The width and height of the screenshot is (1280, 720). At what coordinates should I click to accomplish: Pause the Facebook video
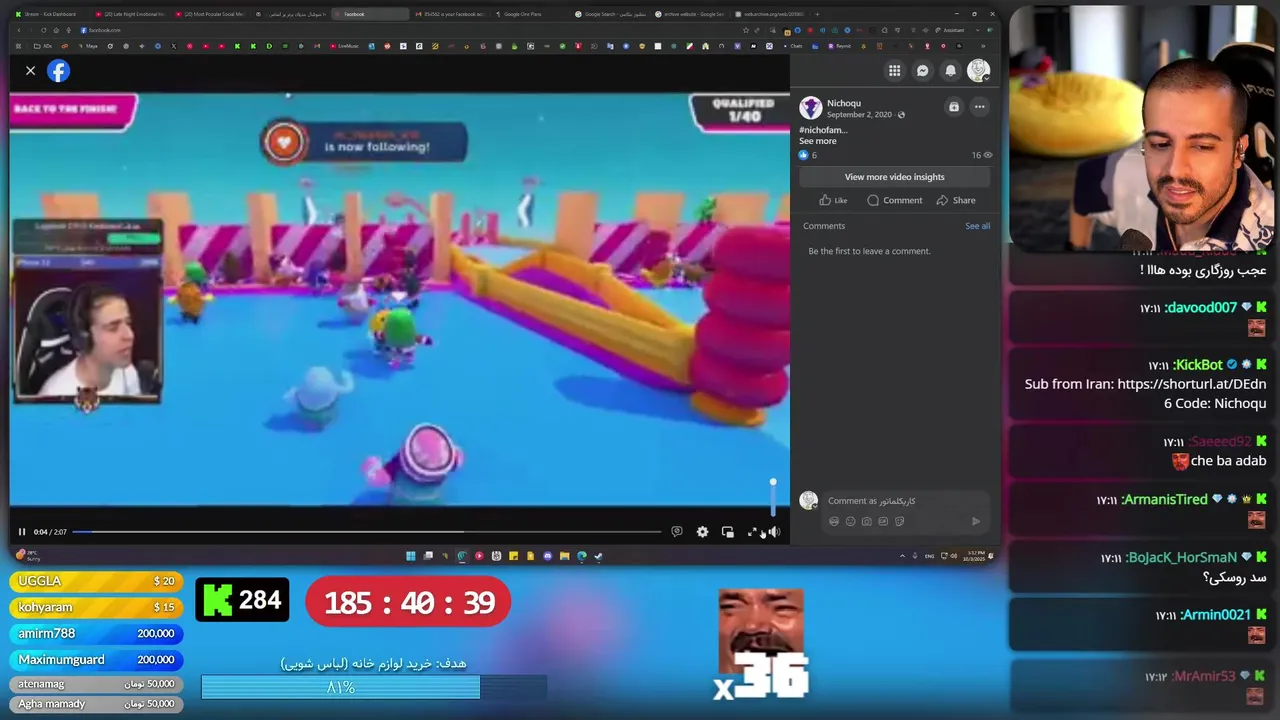click(x=21, y=532)
